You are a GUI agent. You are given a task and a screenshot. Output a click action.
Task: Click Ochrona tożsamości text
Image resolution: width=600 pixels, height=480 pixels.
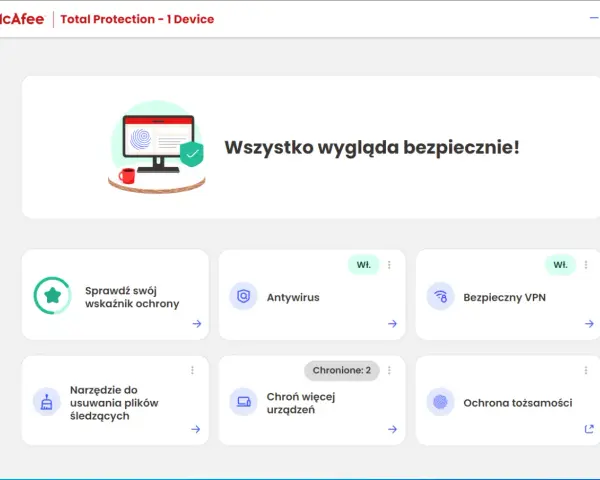[518, 403]
